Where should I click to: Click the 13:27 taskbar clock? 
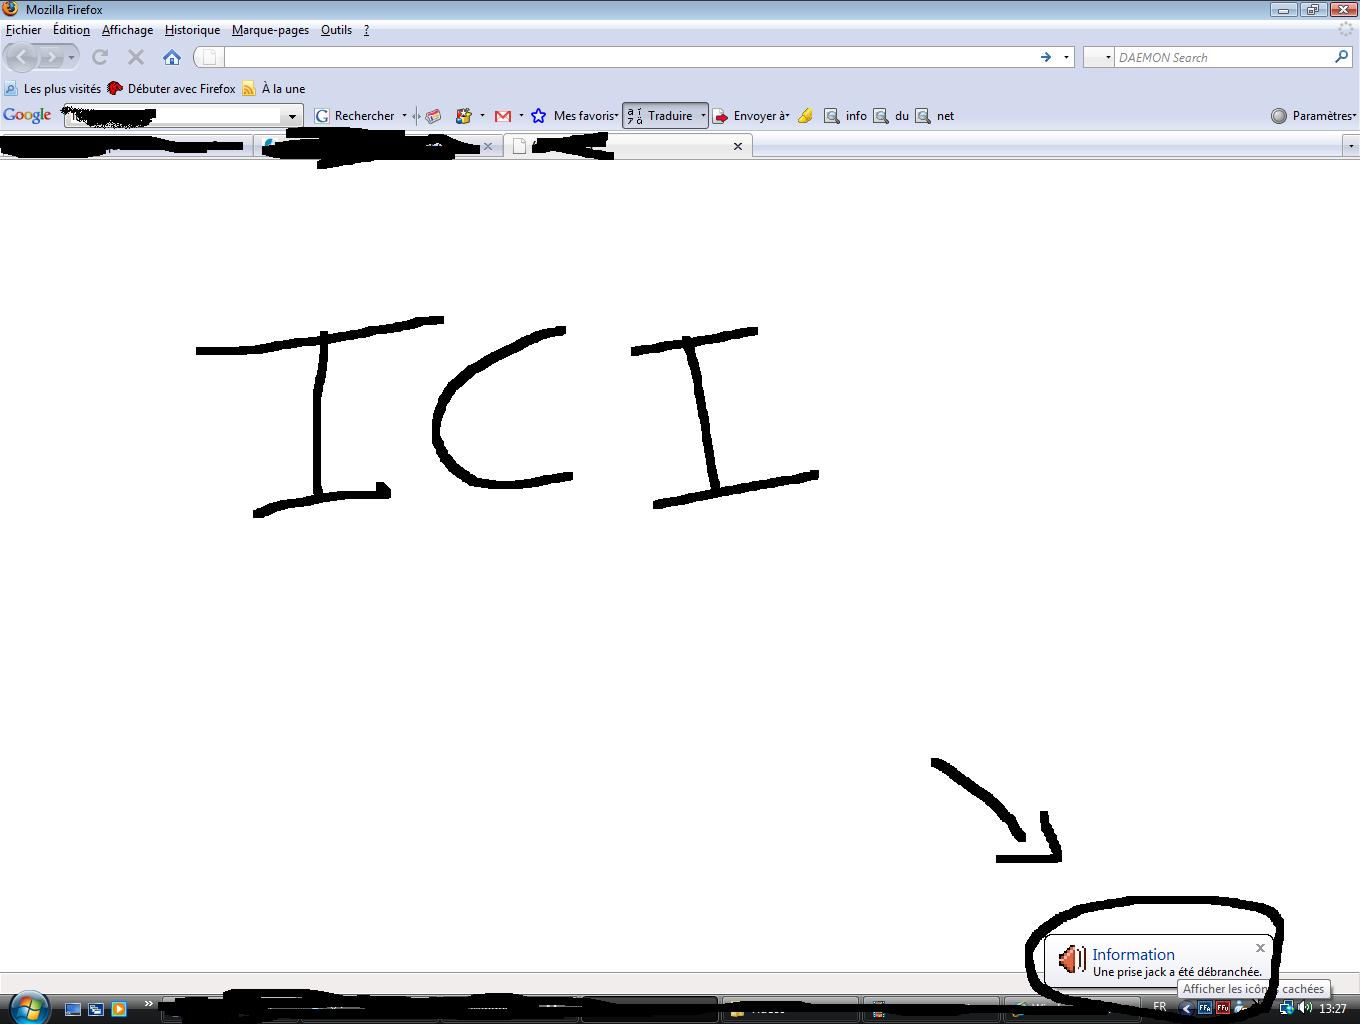point(1332,1009)
